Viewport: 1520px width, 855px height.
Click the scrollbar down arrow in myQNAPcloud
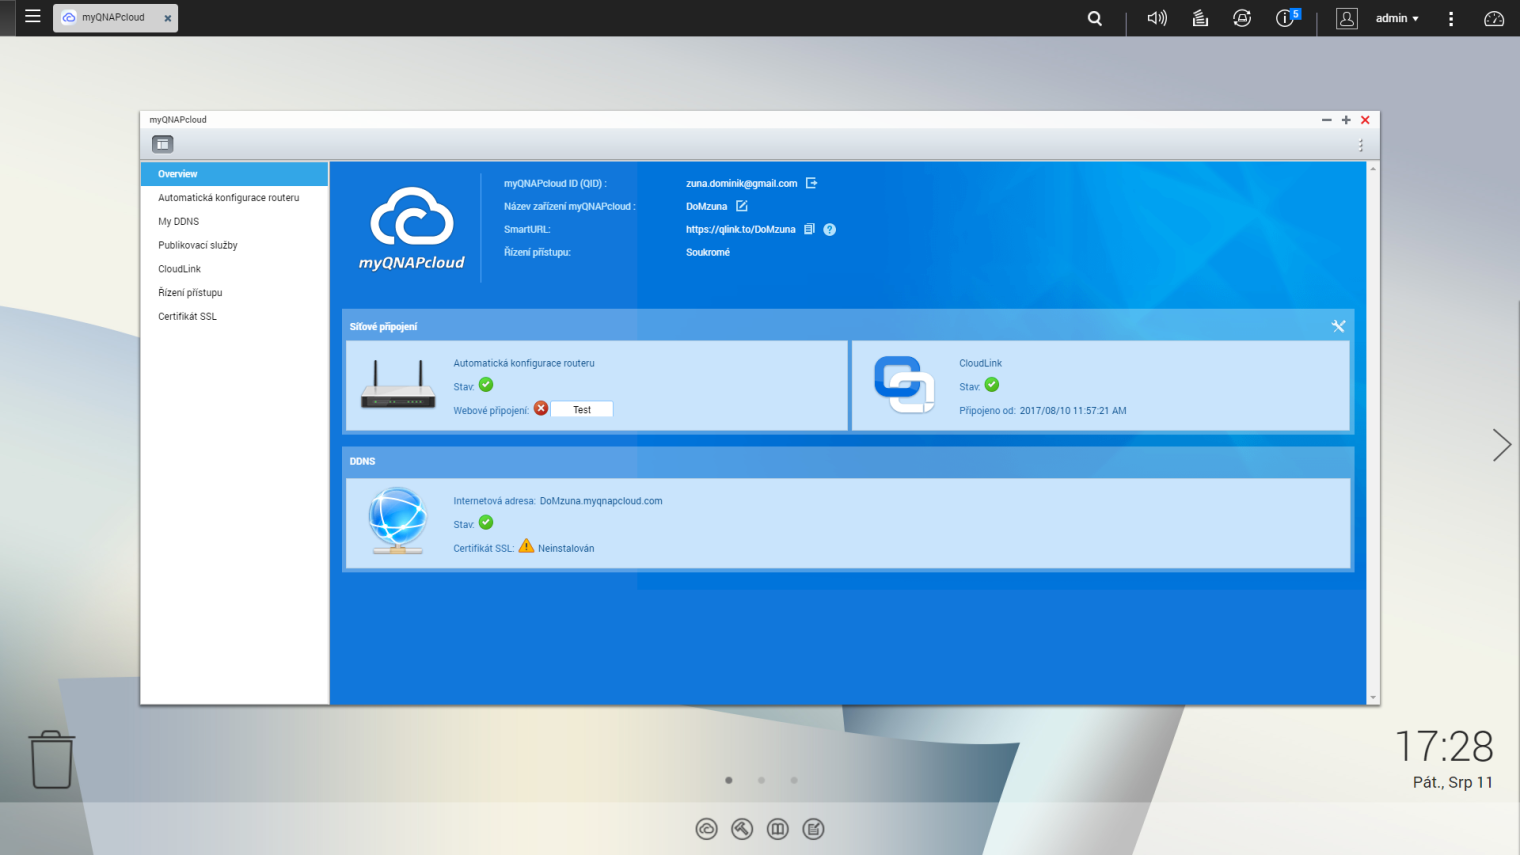tap(1373, 697)
